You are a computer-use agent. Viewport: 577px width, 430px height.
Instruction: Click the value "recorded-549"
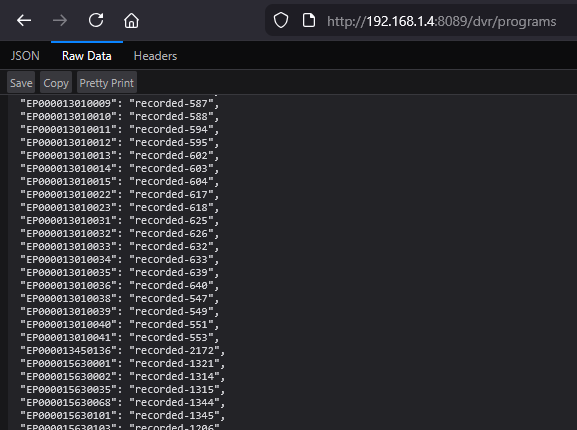171,312
